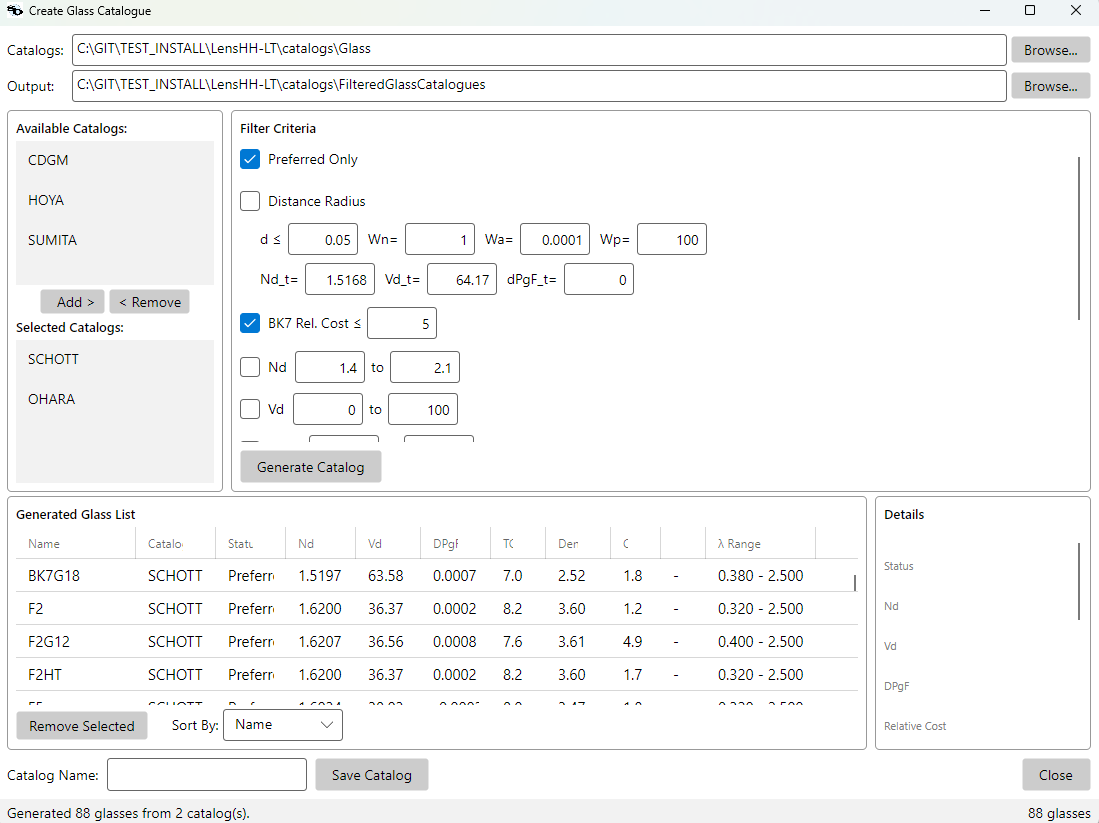Click the Nd maximum 2.1 field
This screenshot has width=1099, height=823.
pos(425,367)
